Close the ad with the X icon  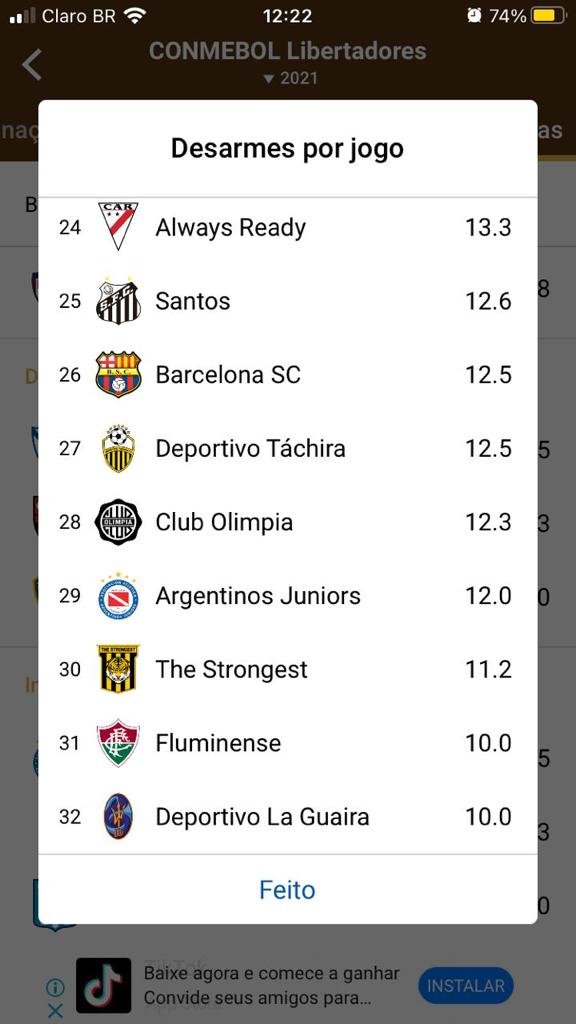point(56,1012)
